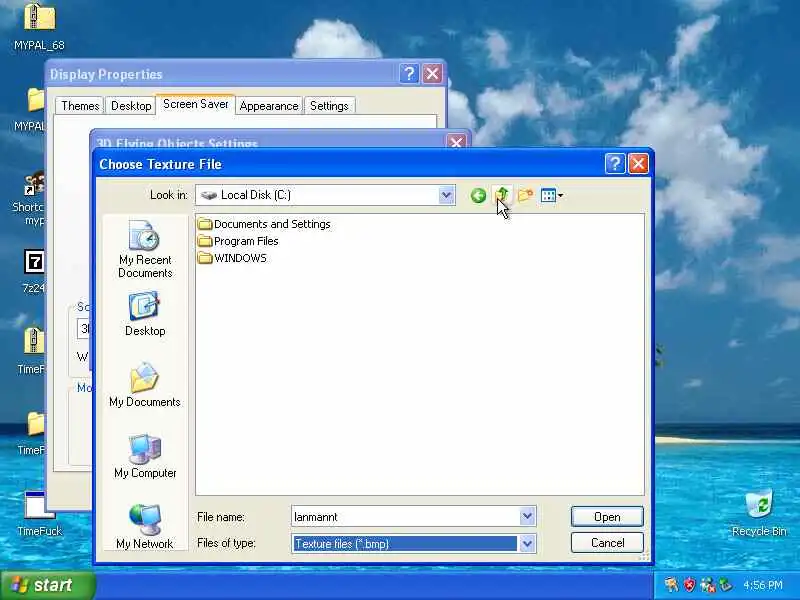The width and height of the screenshot is (800, 600).
Task: Click the File name text field
Action: pos(406,516)
